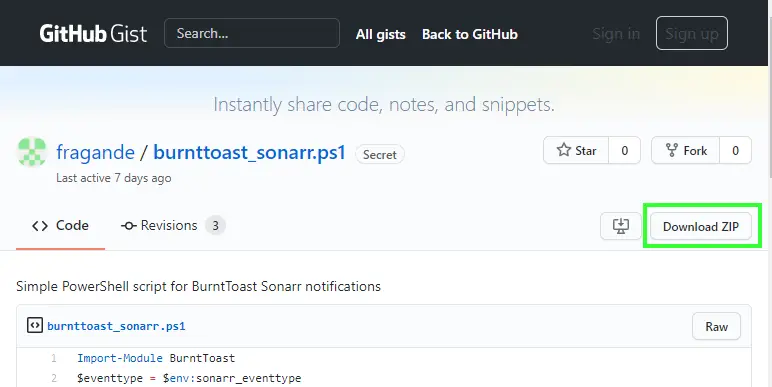Click the star icon on Star button
The image size is (772, 387).
point(564,150)
